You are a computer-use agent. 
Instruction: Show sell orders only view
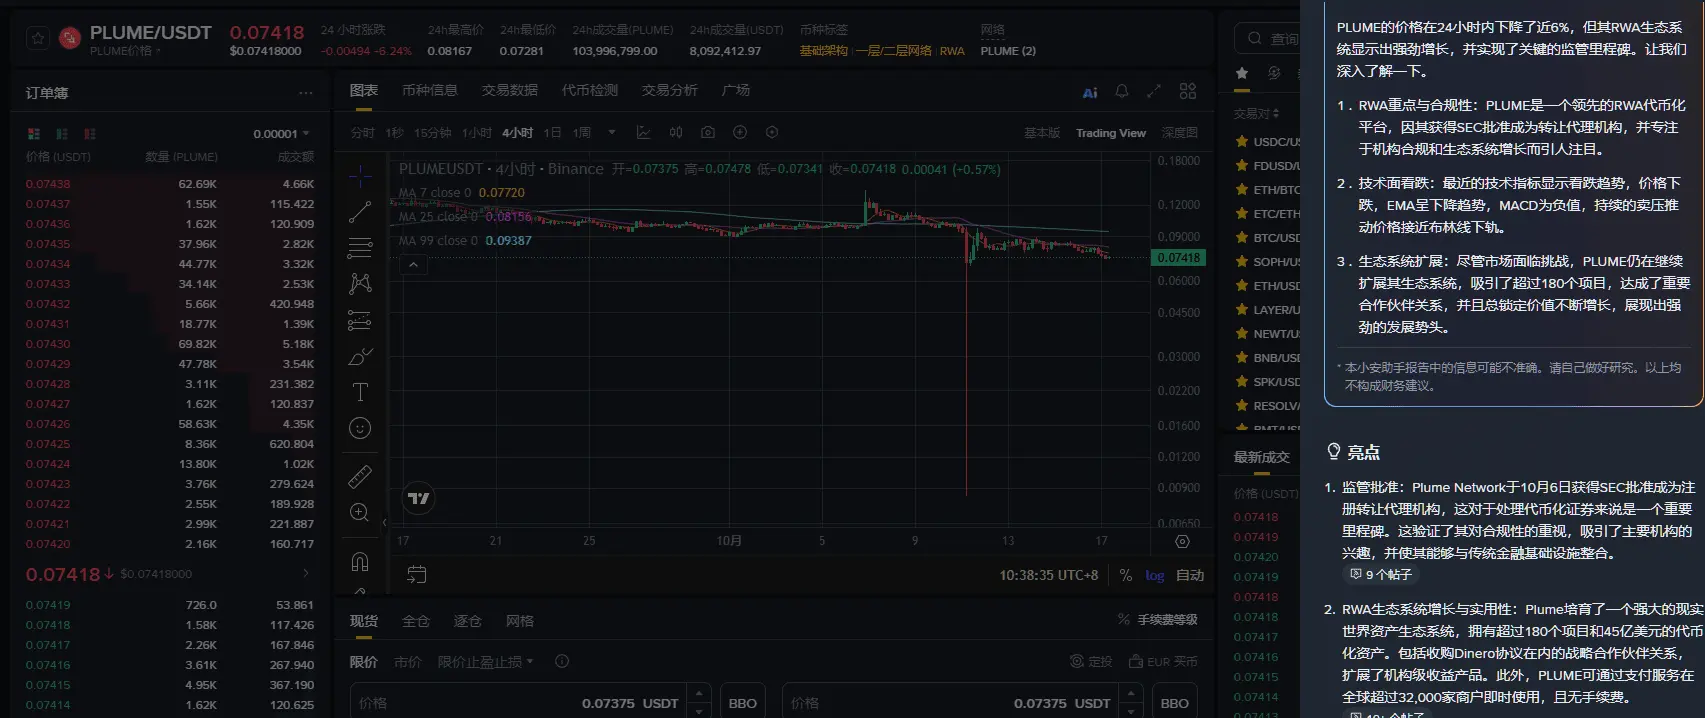[x=90, y=133]
